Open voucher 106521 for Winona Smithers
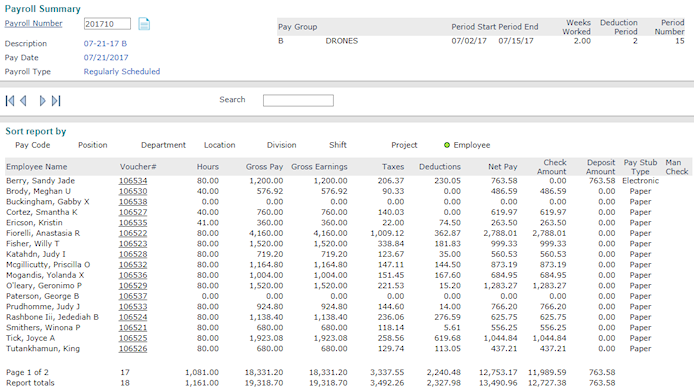The height and width of the screenshot is (392, 694). (x=133, y=328)
